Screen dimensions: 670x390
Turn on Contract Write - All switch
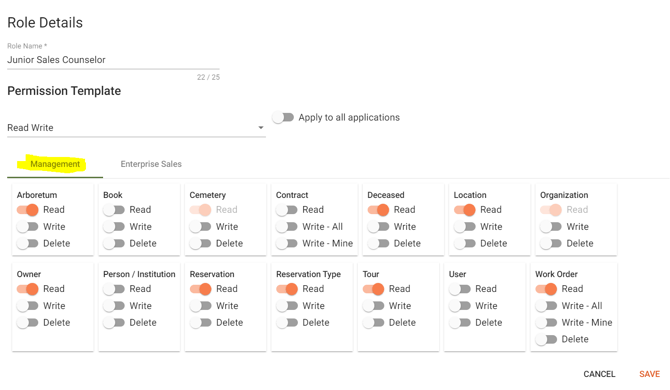(x=287, y=226)
